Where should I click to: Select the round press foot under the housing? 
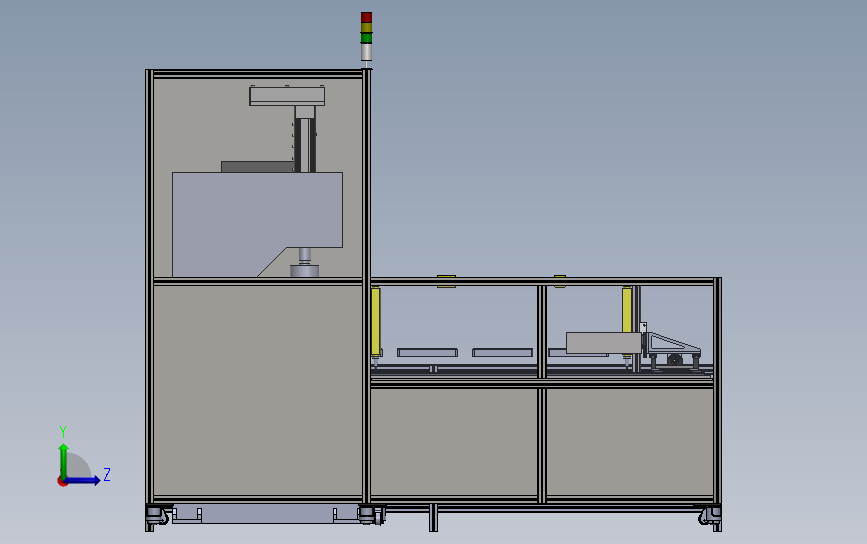click(x=305, y=270)
